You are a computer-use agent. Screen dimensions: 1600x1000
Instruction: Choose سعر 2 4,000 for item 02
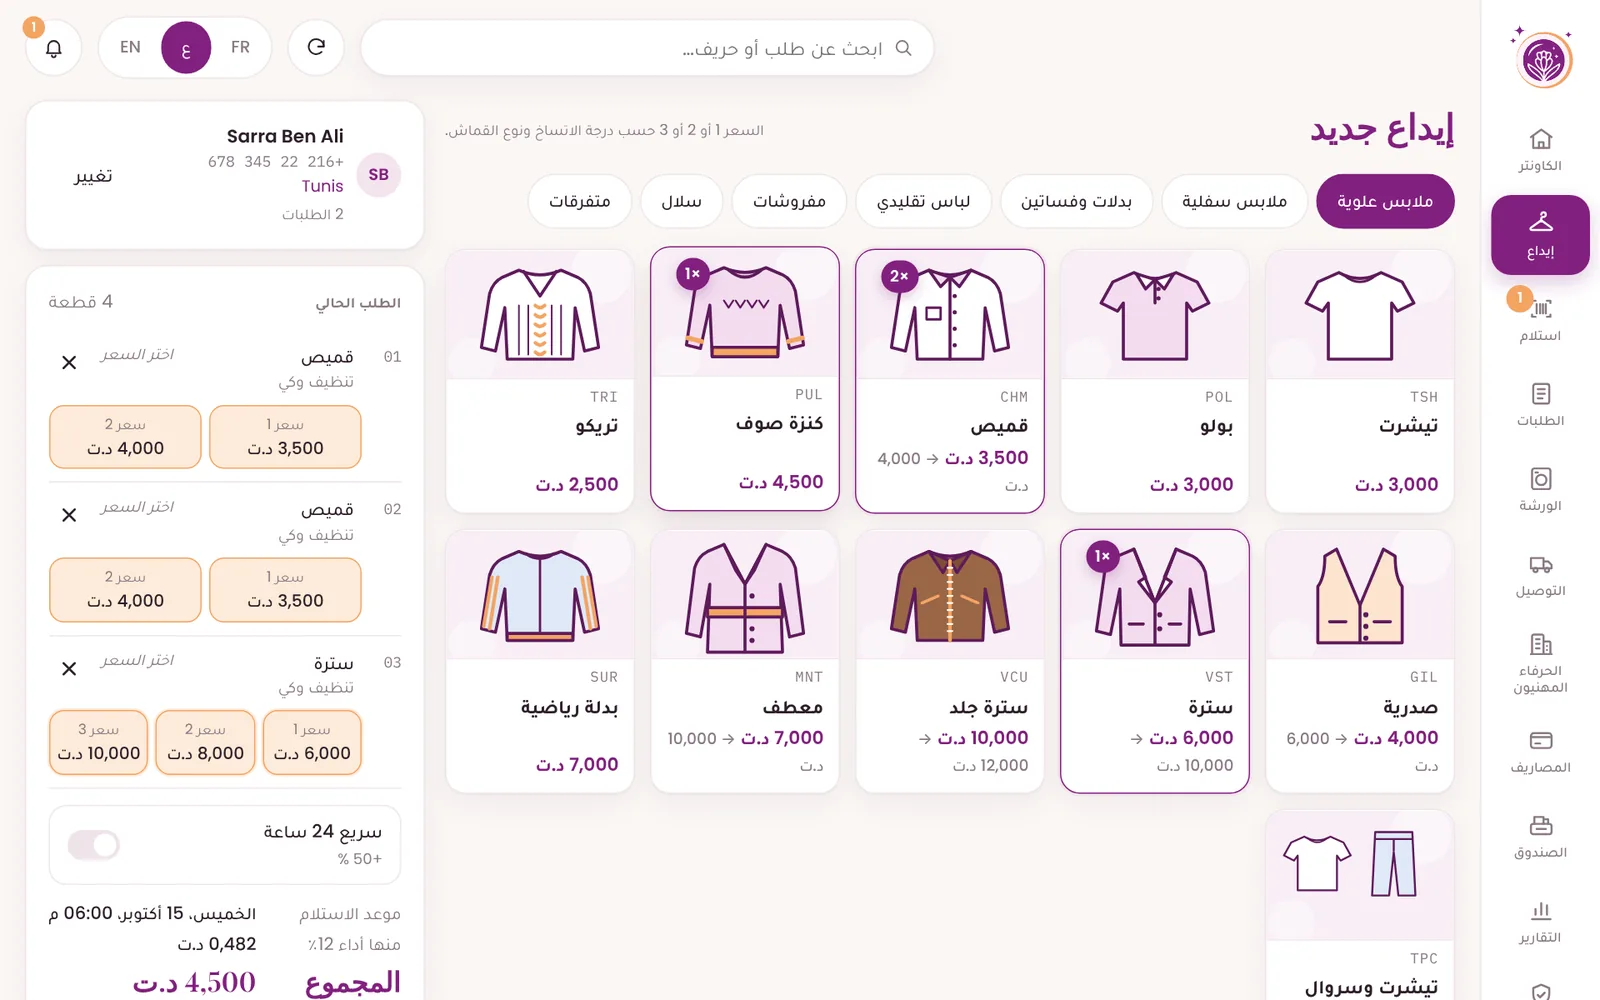click(x=125, y=590)
